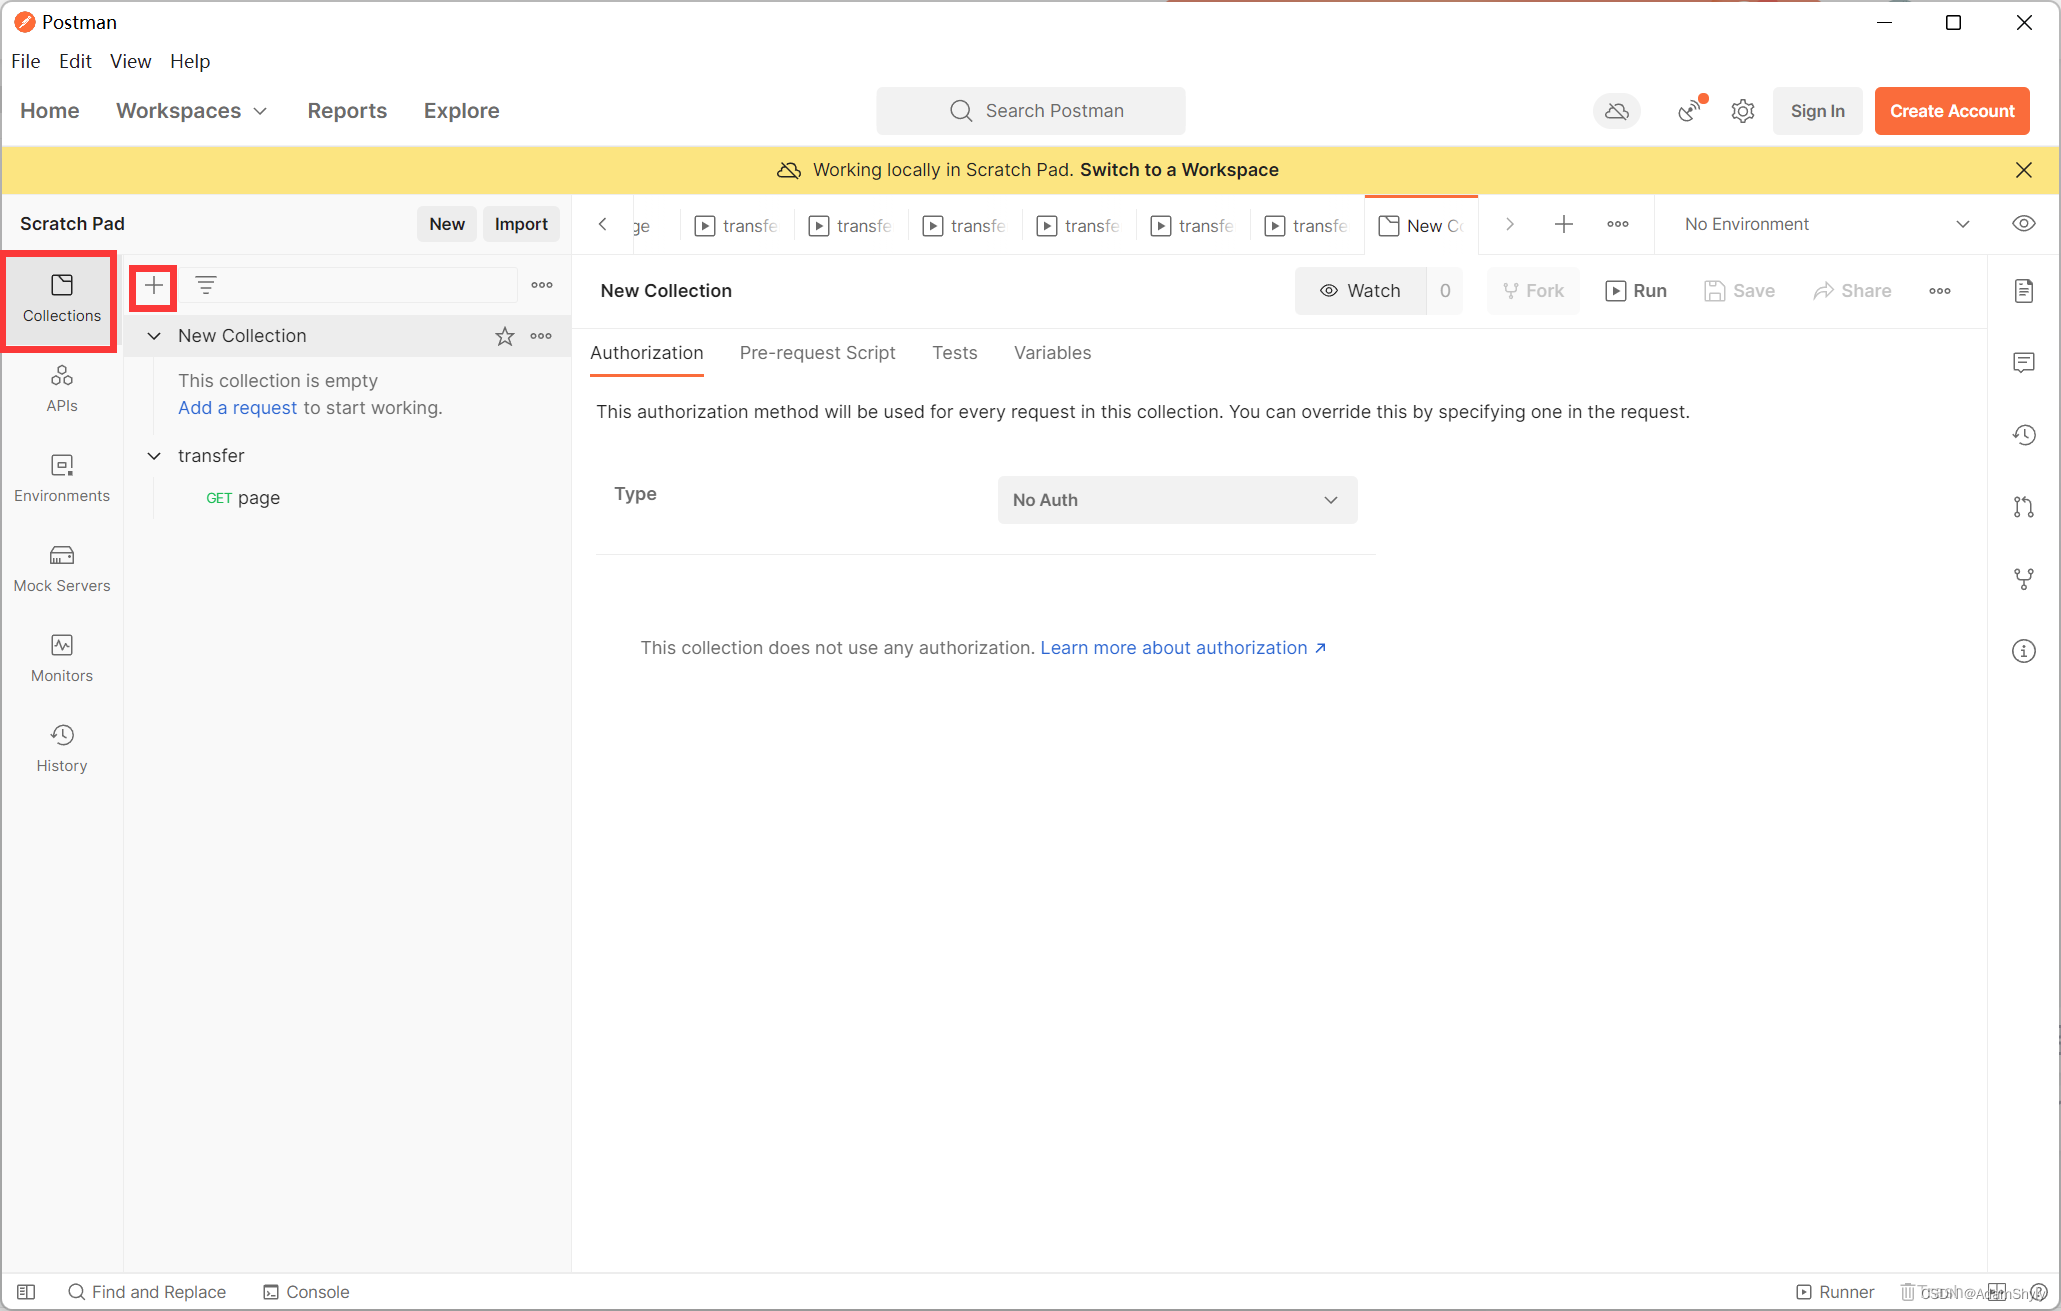
Task: Open the APIs sidebar section
Action: click(61, 388)
